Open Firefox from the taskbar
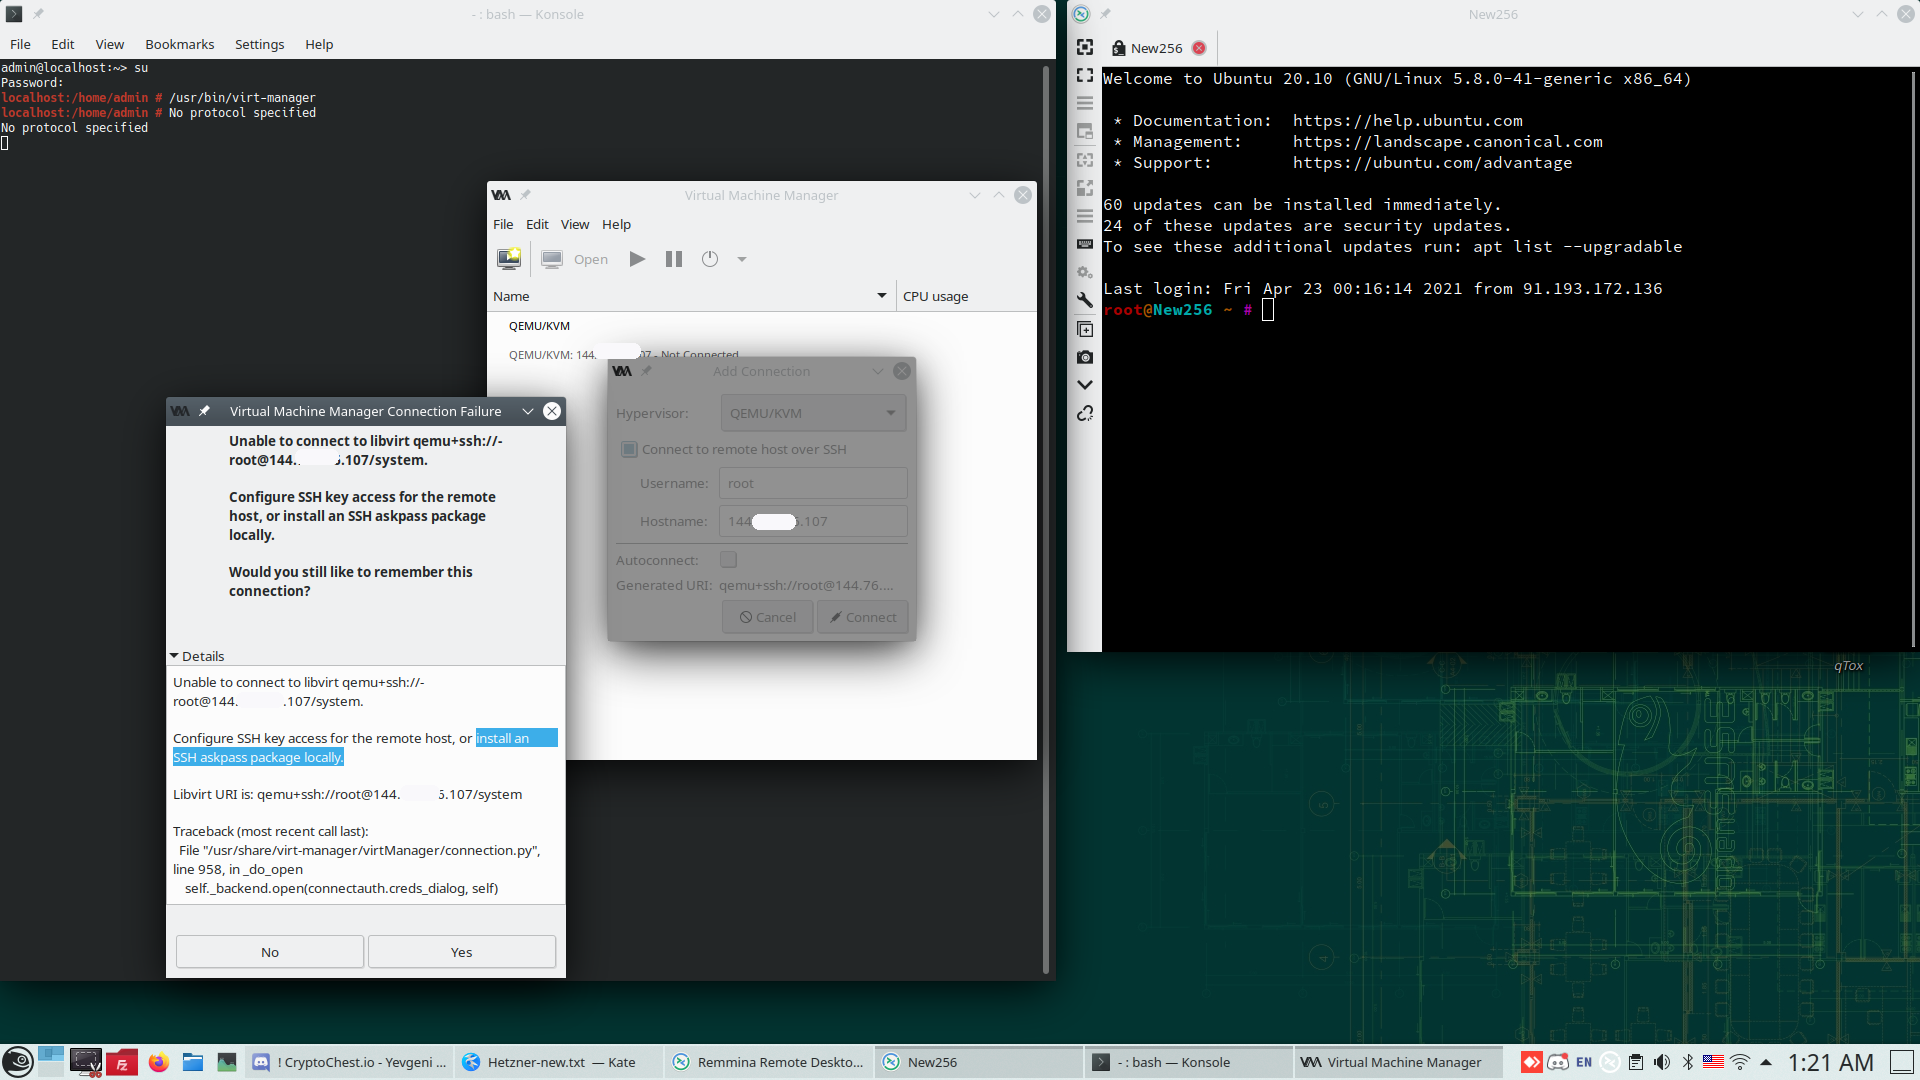 [159, 1062]
